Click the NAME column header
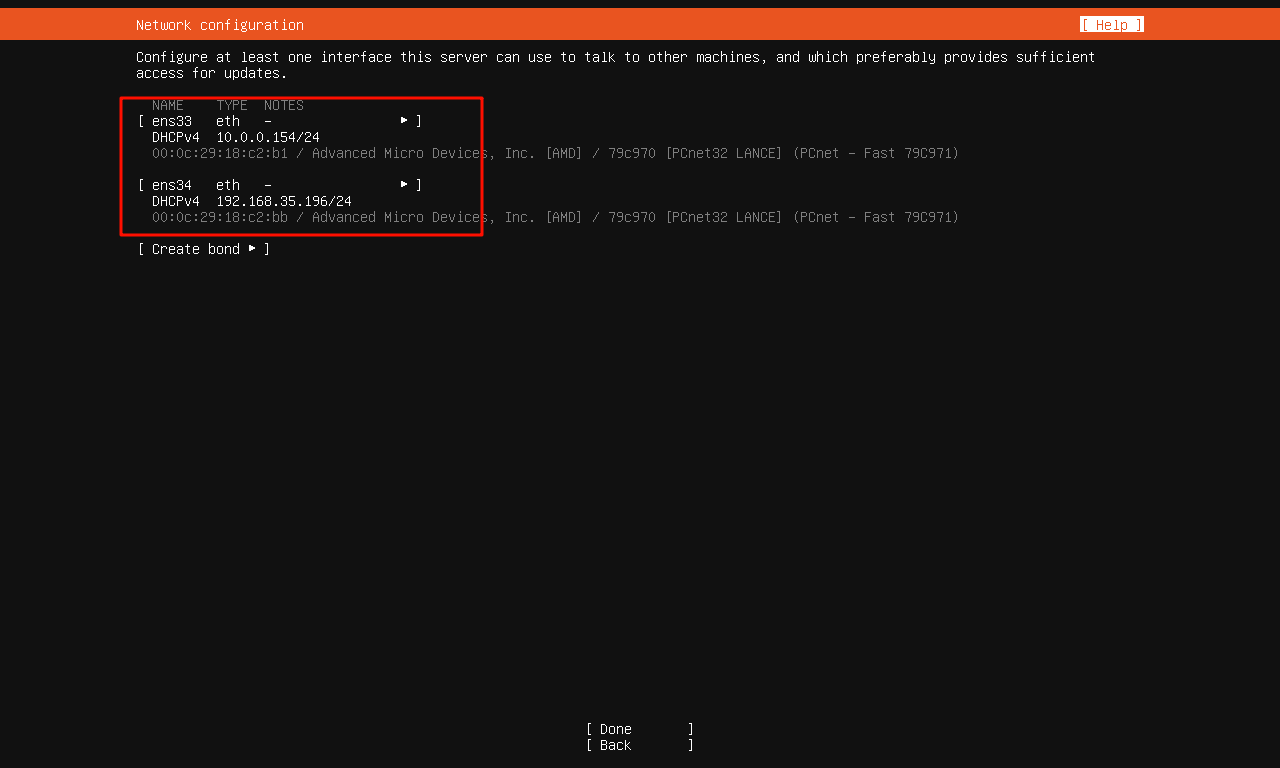1280x768 pixels. [167, 105]
